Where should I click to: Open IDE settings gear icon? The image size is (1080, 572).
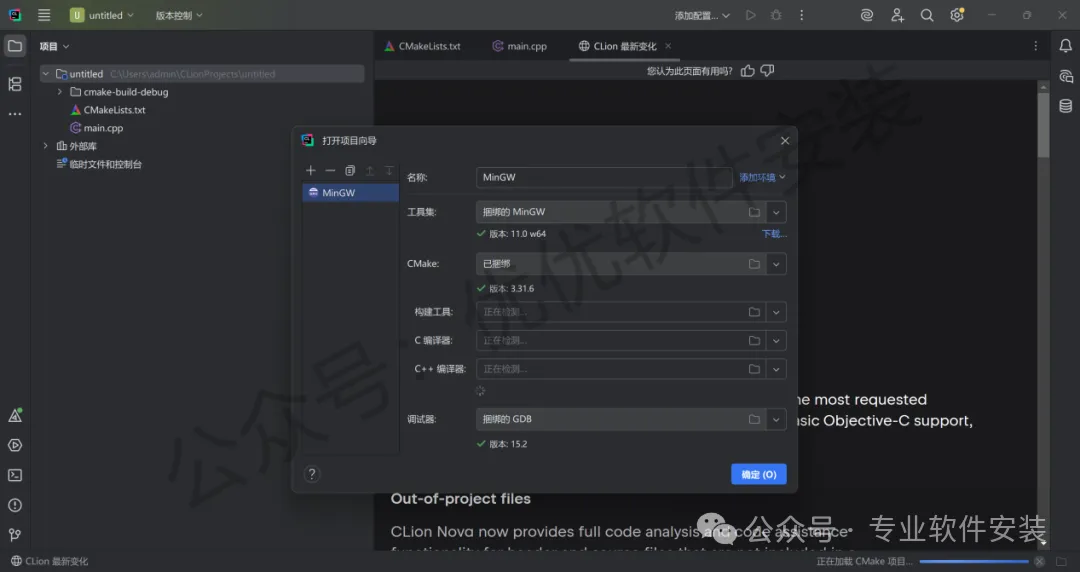pos(957,15)
